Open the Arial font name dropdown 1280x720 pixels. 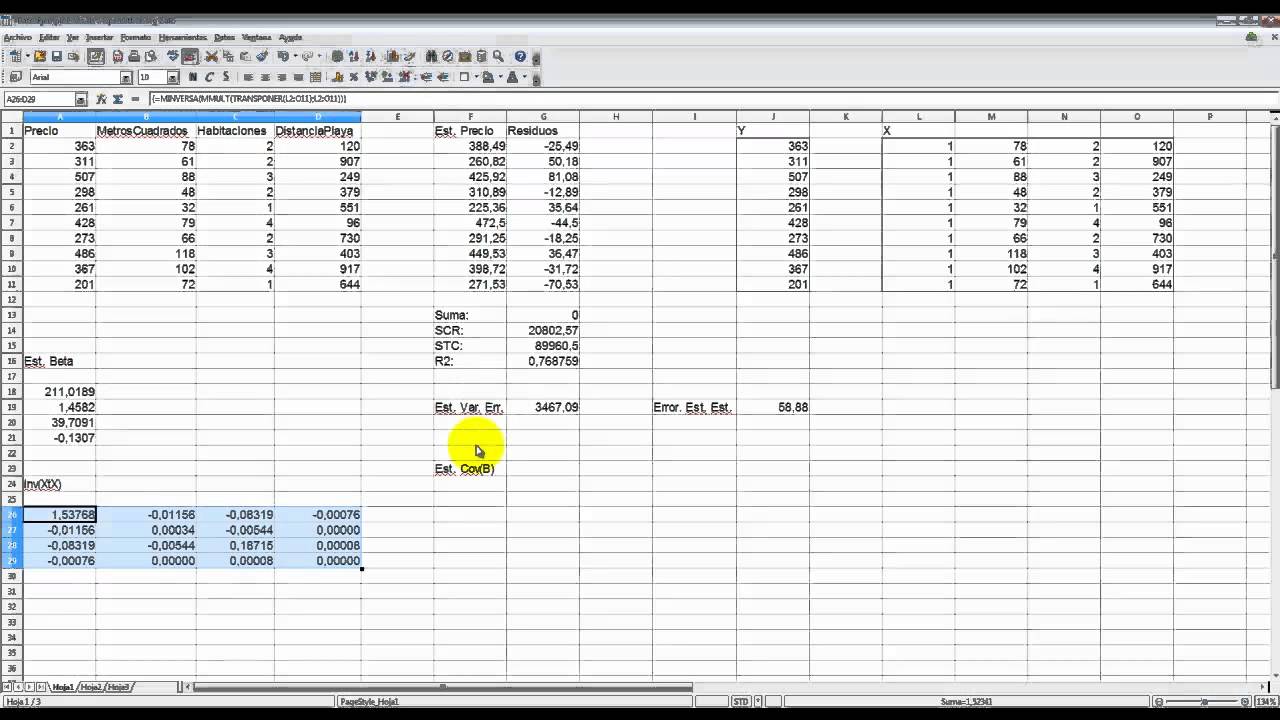click(x=126, y=77)
